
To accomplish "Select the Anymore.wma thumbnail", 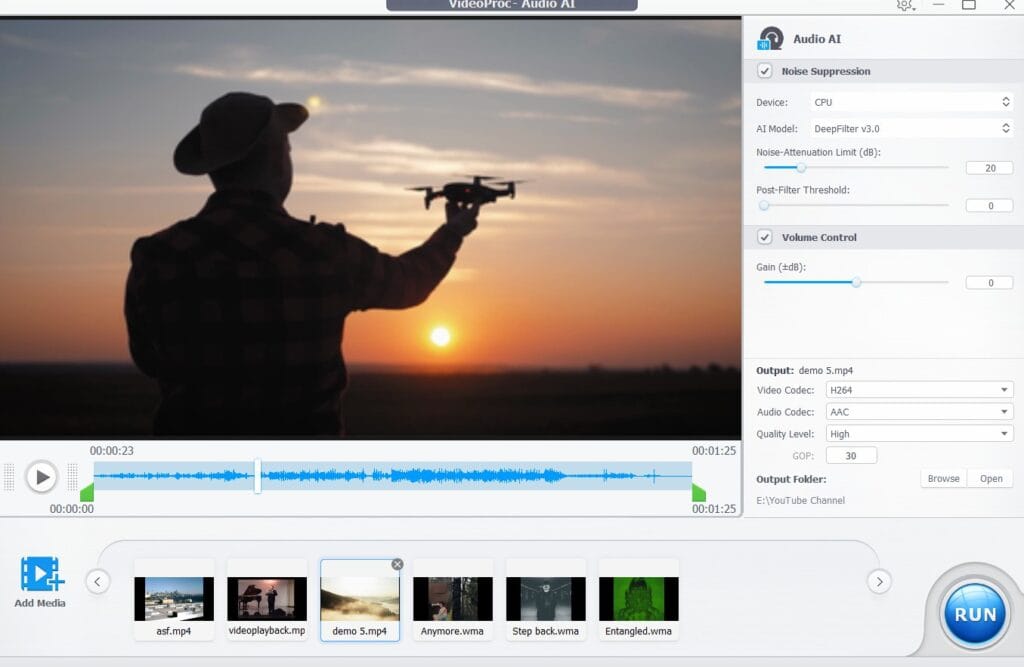I will pyautogui.click(x=452, y=599).
